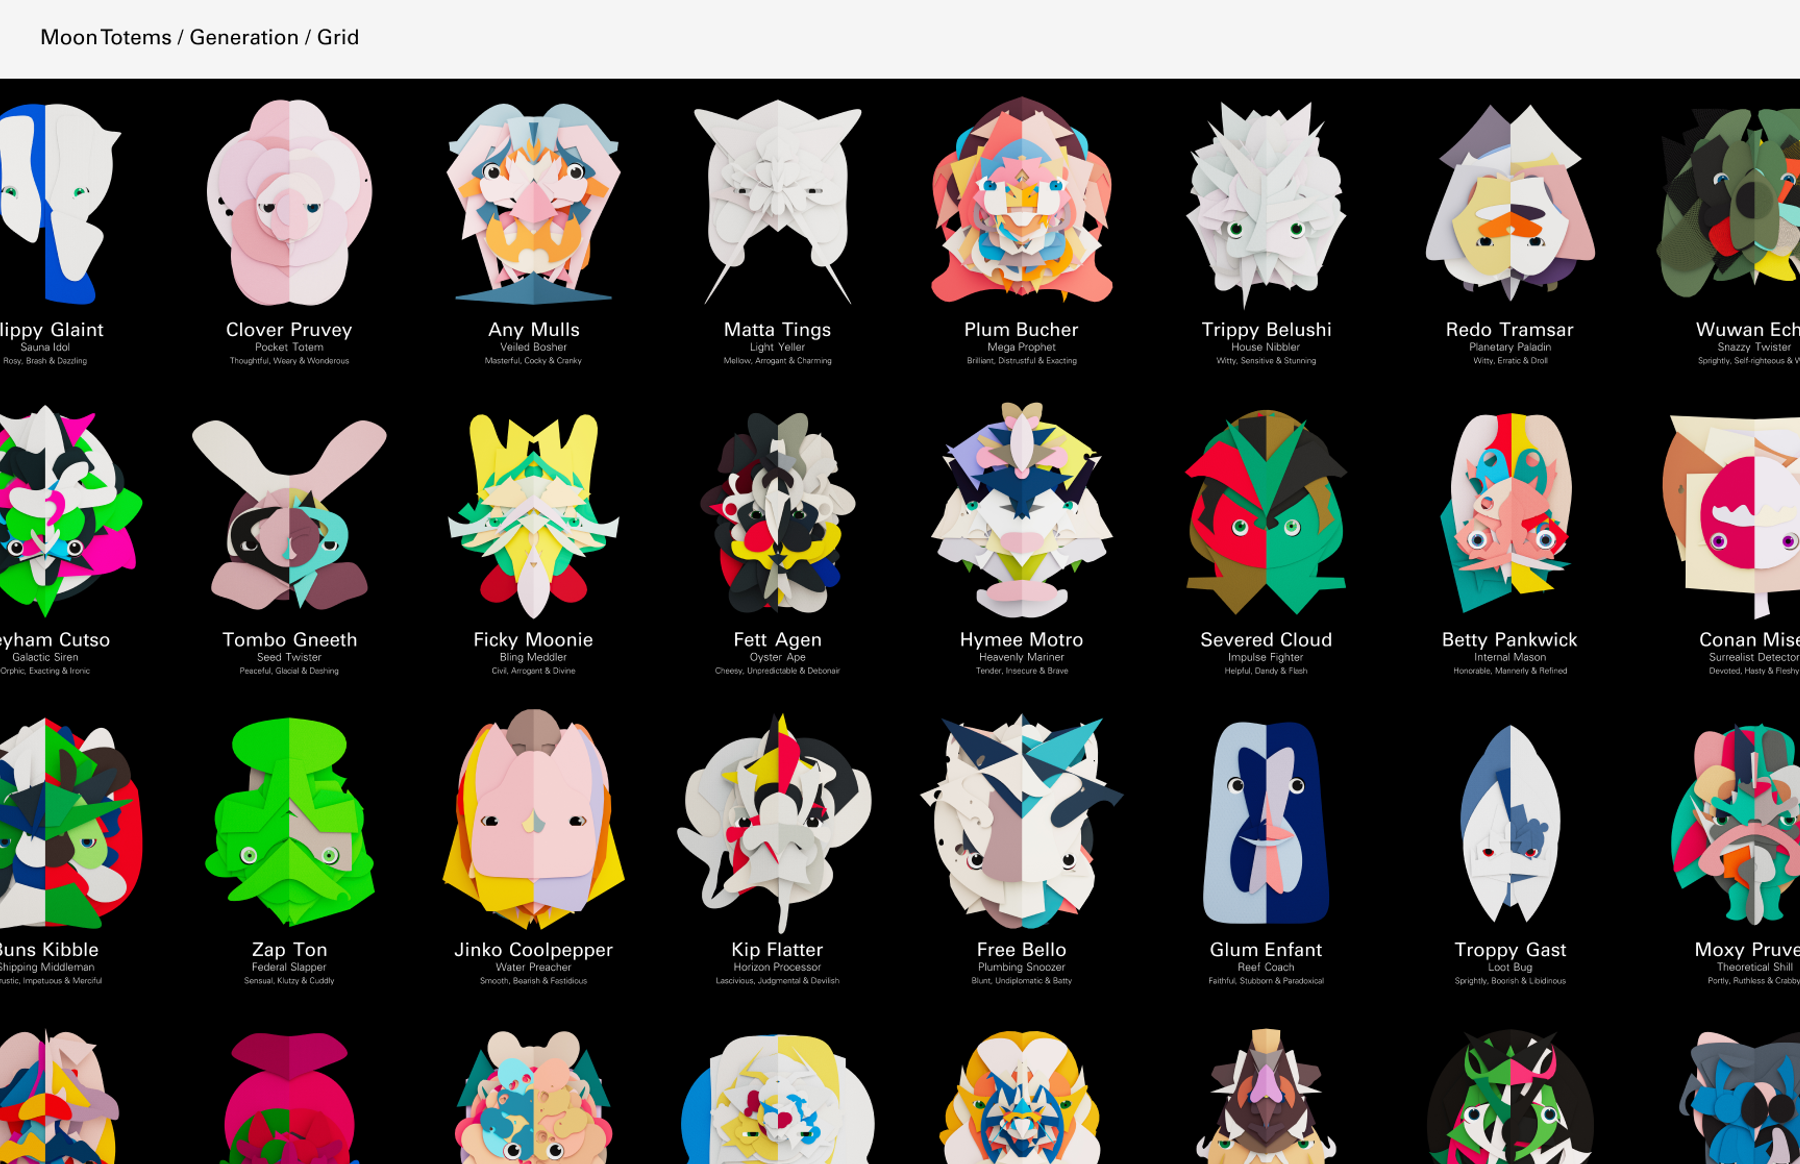Click the 'Fett Agen' name text
1800x1164 pixels.
(778, 639)
